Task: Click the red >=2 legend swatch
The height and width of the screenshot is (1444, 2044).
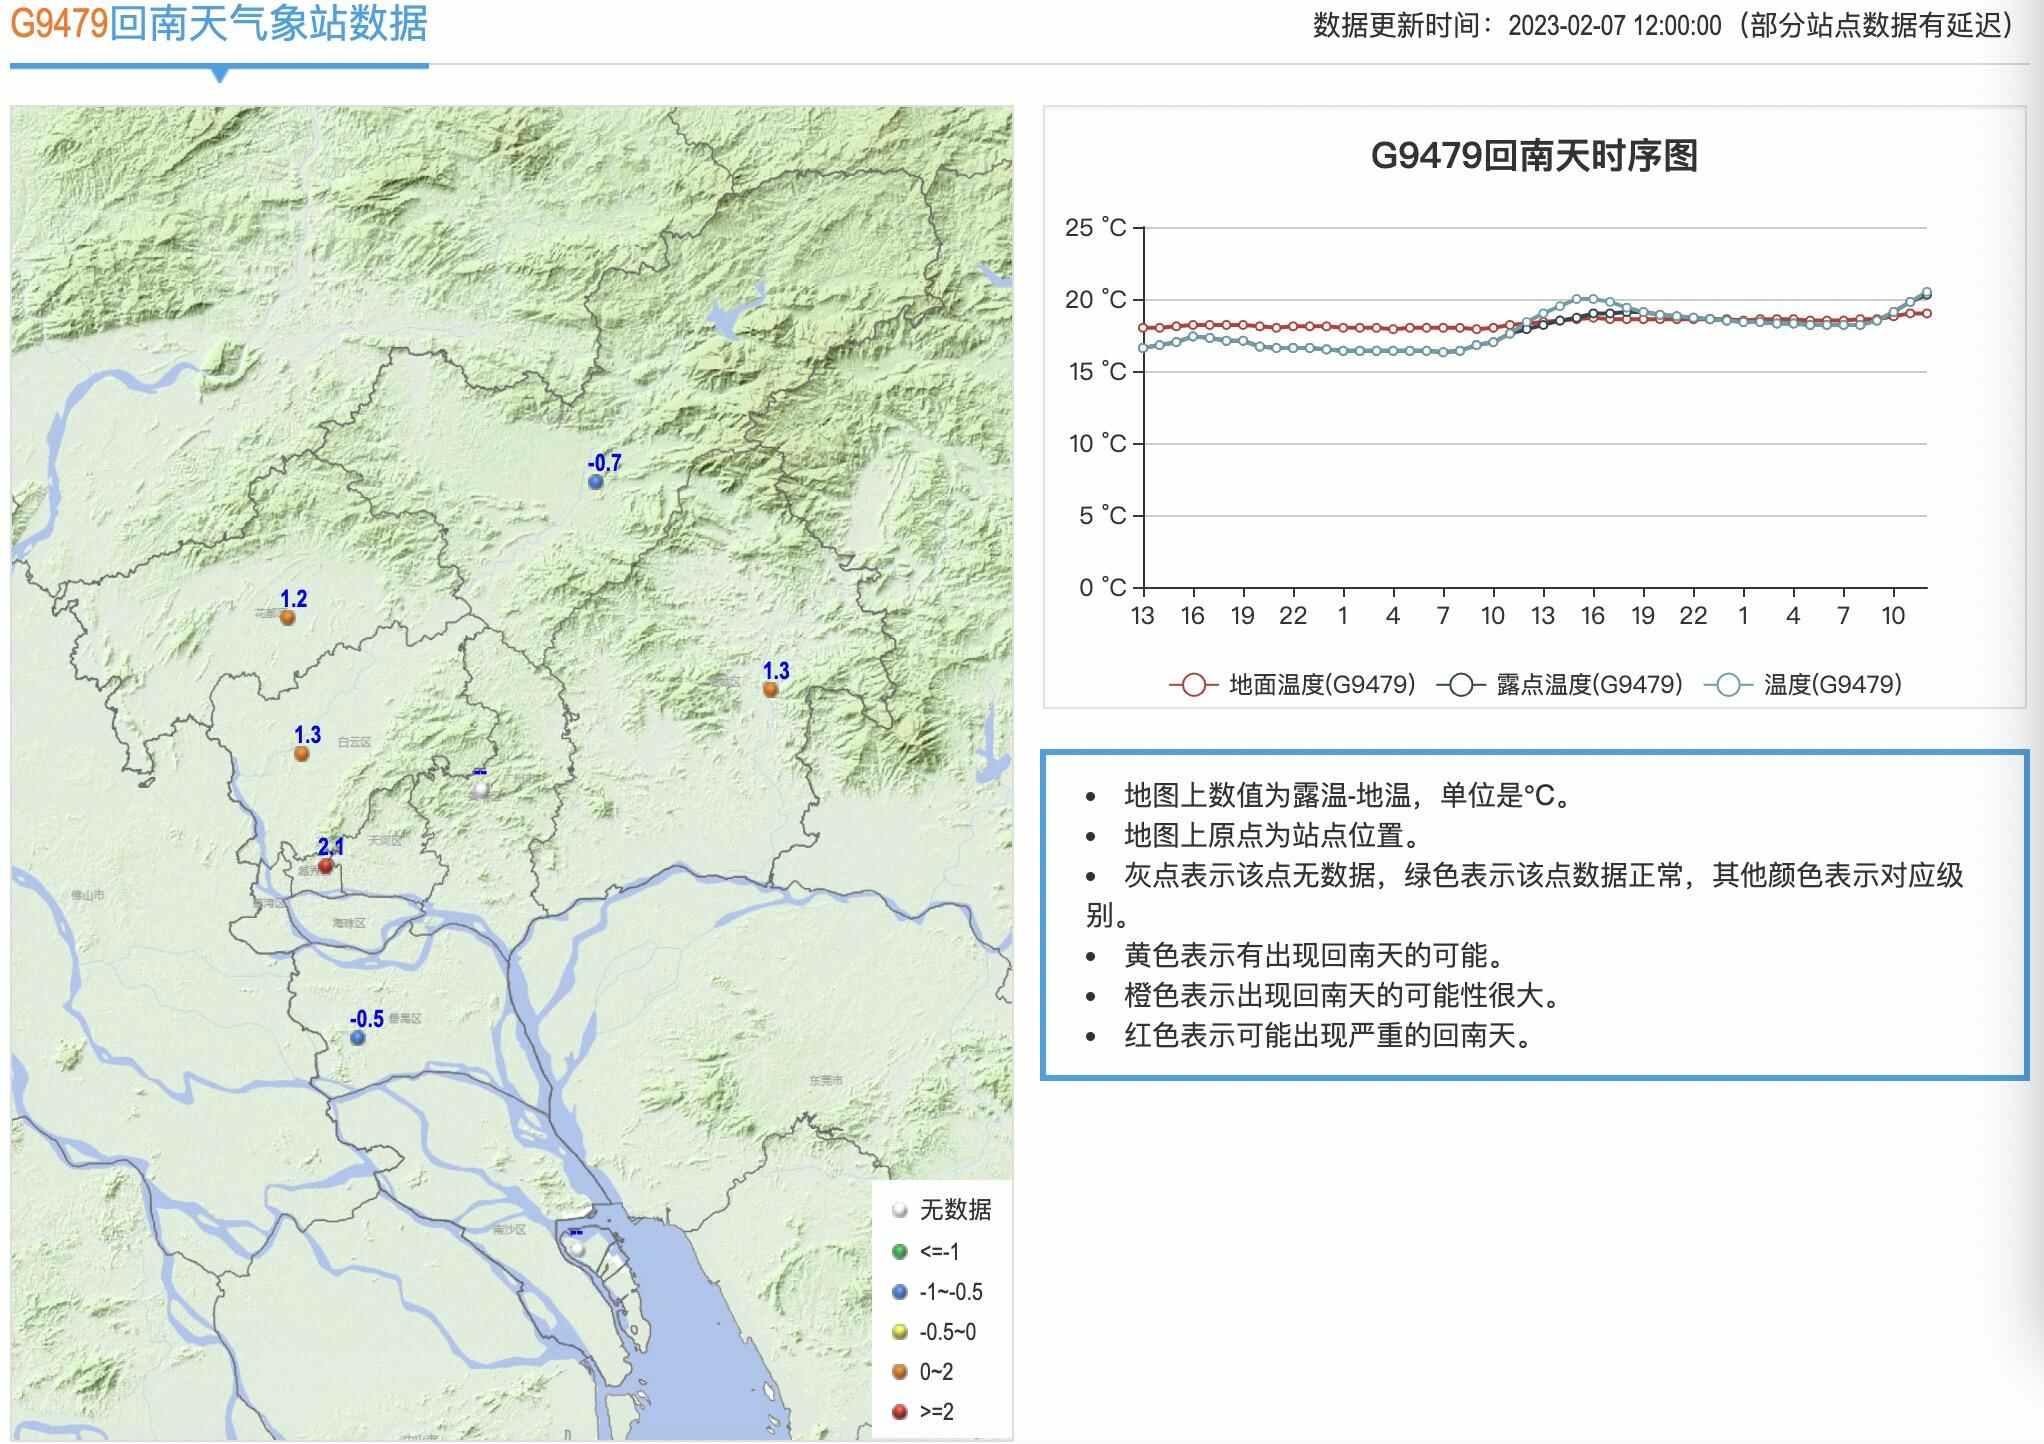Action: point(899,1412)
